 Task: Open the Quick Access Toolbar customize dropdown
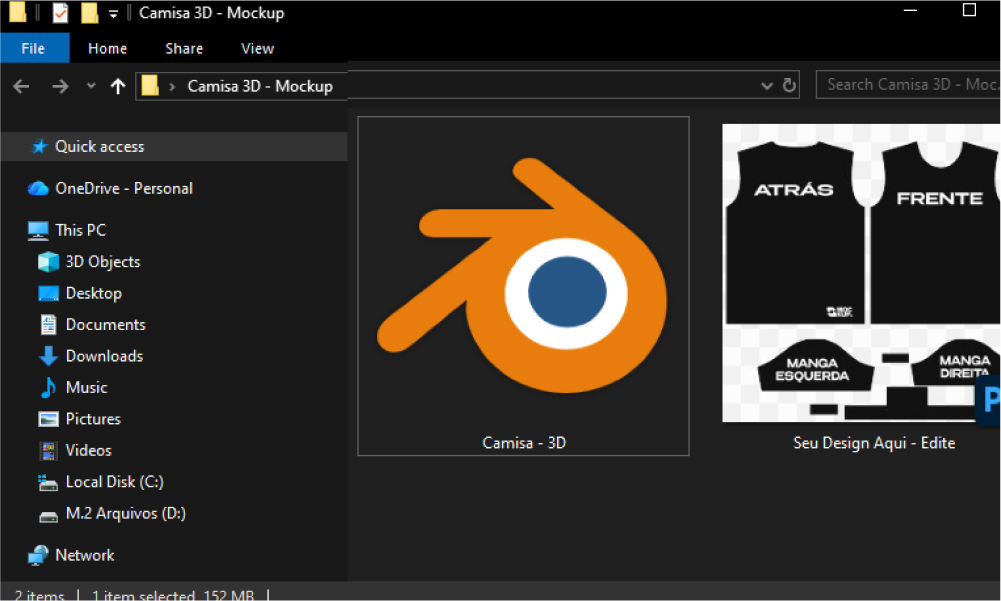pos(113,14)
